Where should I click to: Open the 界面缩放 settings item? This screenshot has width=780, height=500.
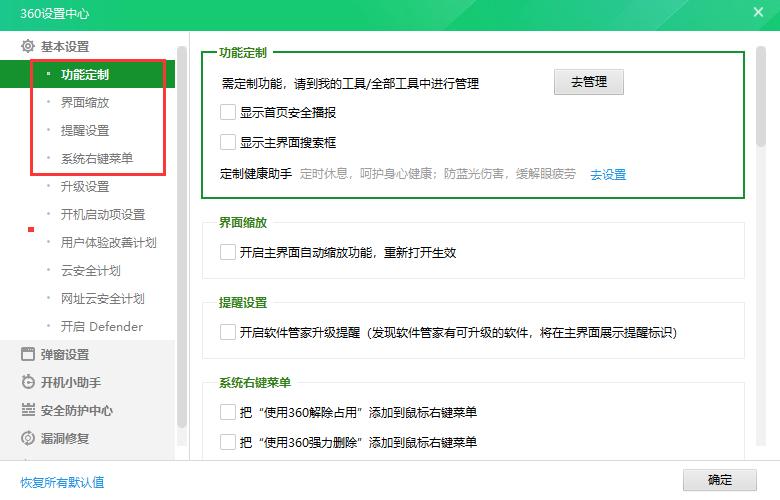coord(85,102)
